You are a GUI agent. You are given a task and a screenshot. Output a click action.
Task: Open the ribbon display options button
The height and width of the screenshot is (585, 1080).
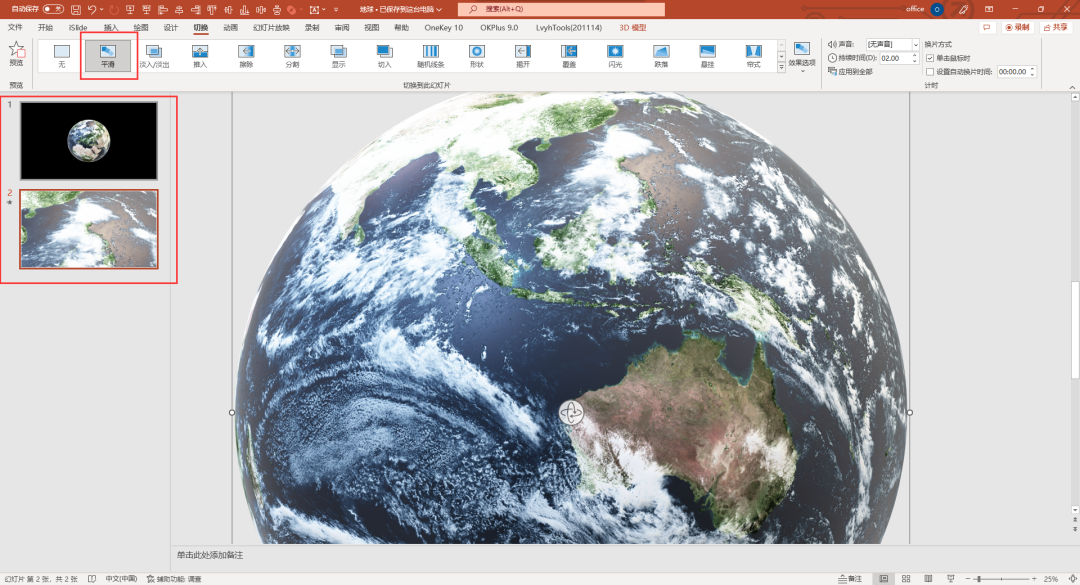coord(989,9)
